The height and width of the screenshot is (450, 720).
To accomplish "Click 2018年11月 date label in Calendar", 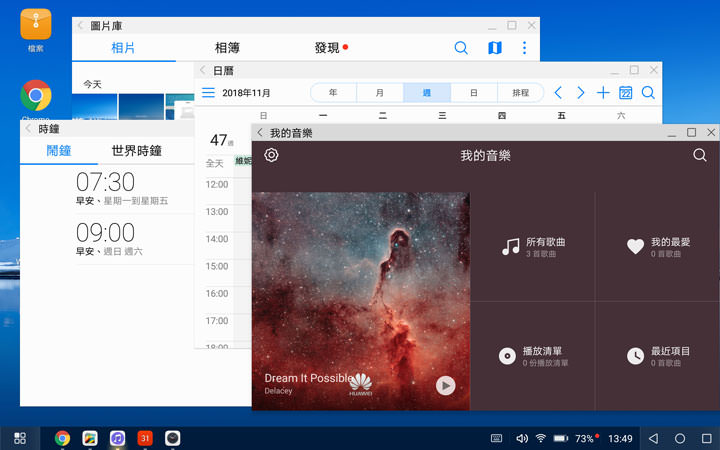I will (x=246, y=93).
